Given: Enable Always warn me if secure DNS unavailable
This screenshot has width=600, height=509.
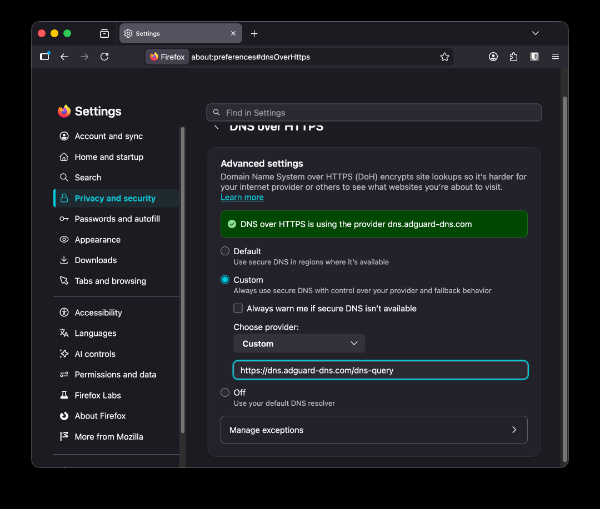Looking at the screenshot, I should point(238,308).
